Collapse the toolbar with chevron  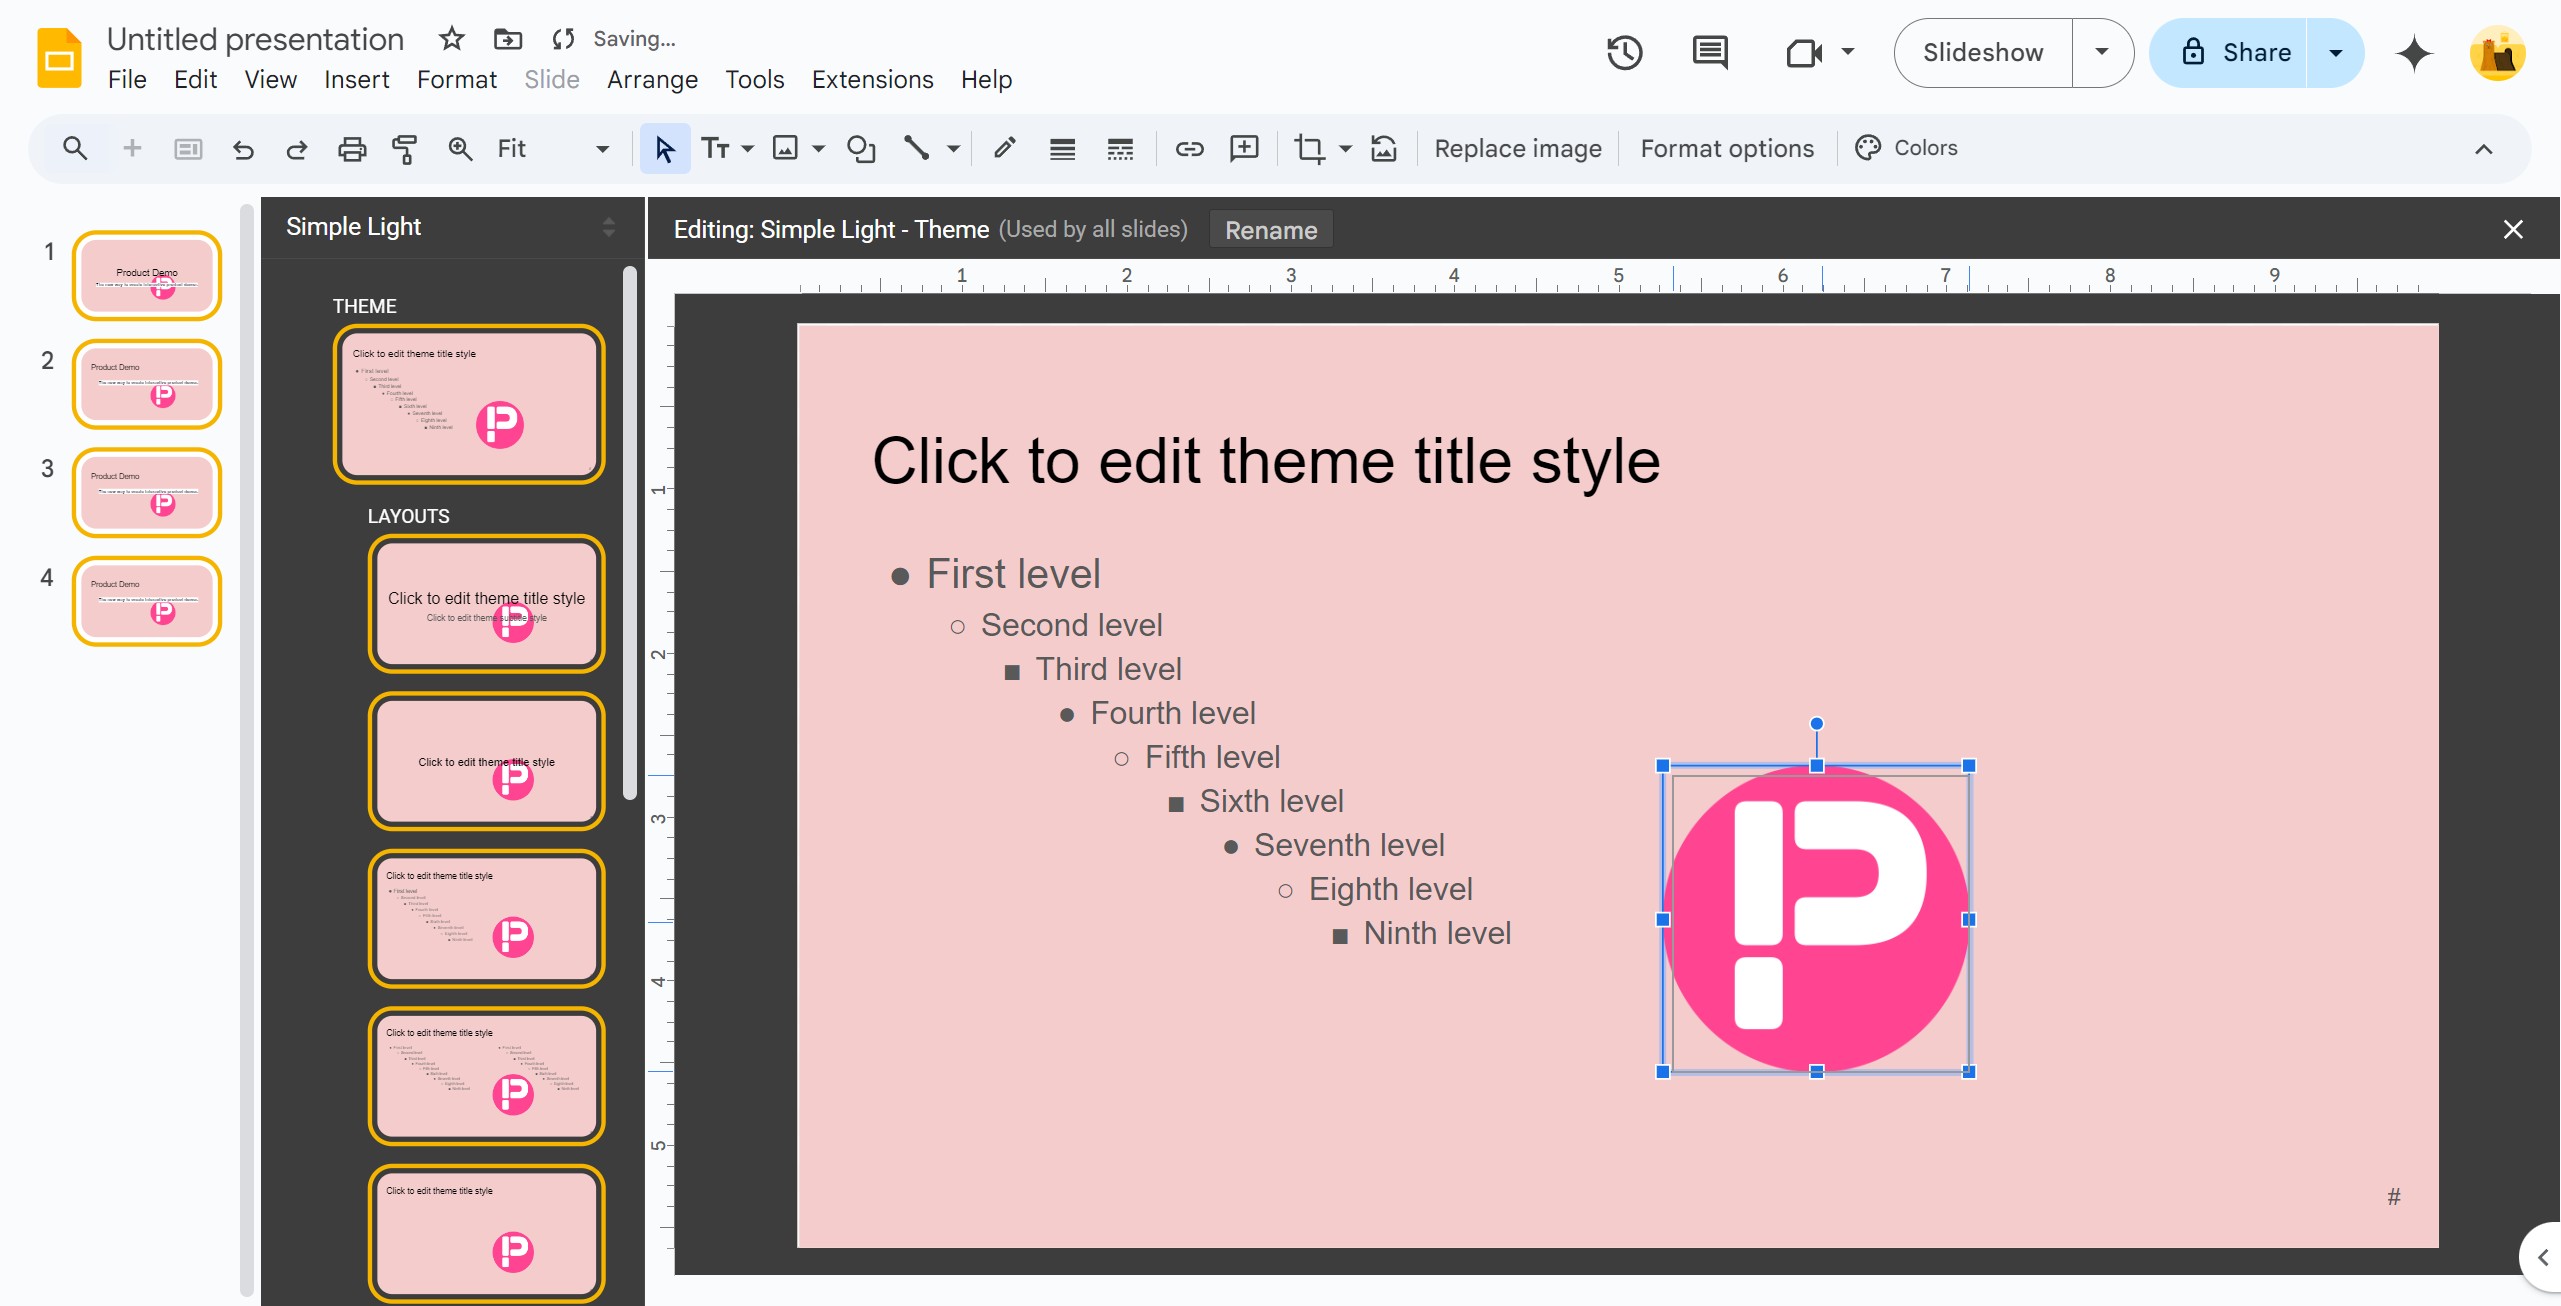coord(2483,149)
